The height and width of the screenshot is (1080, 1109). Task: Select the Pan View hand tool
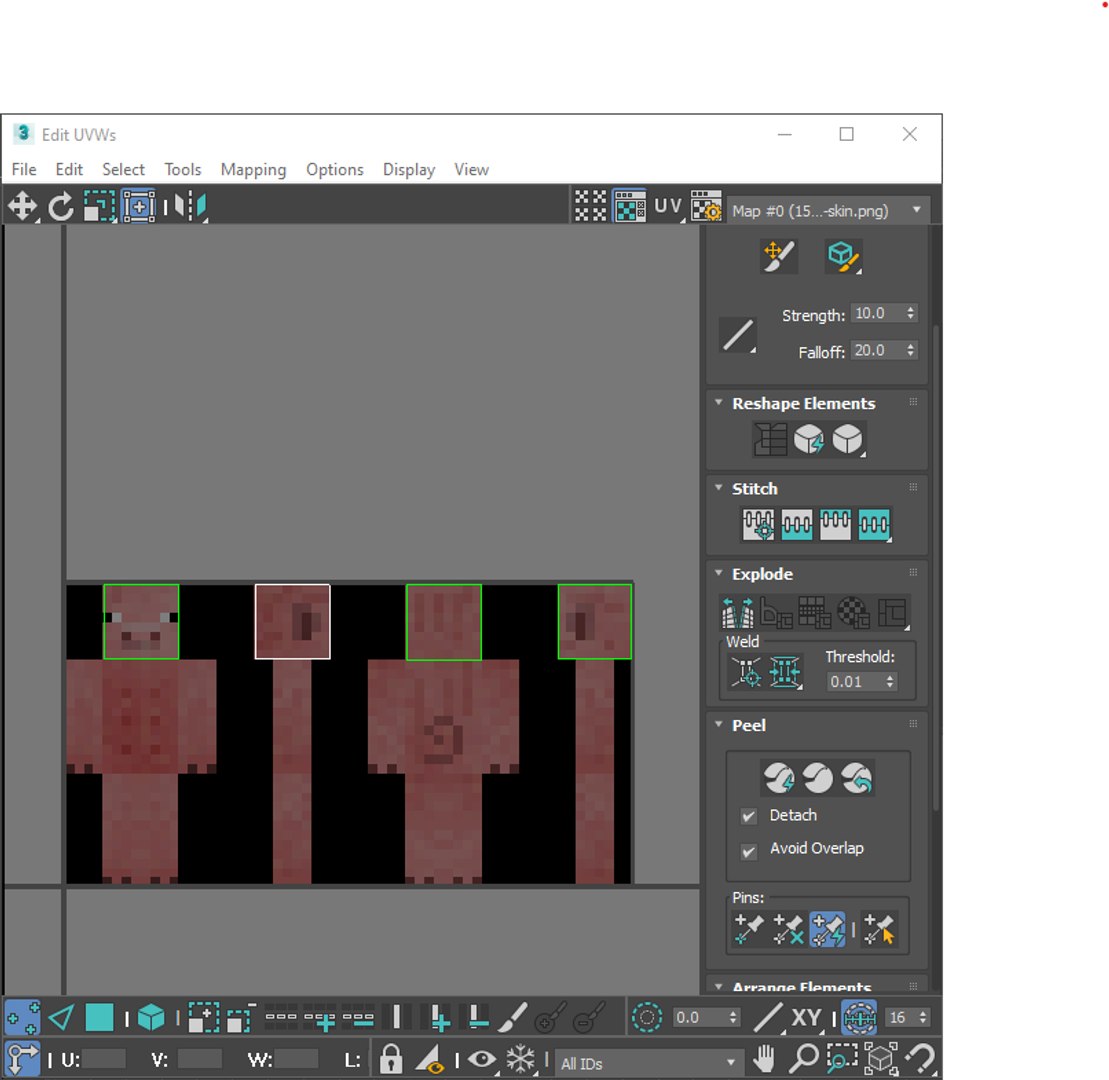(x=764, y=1059)
